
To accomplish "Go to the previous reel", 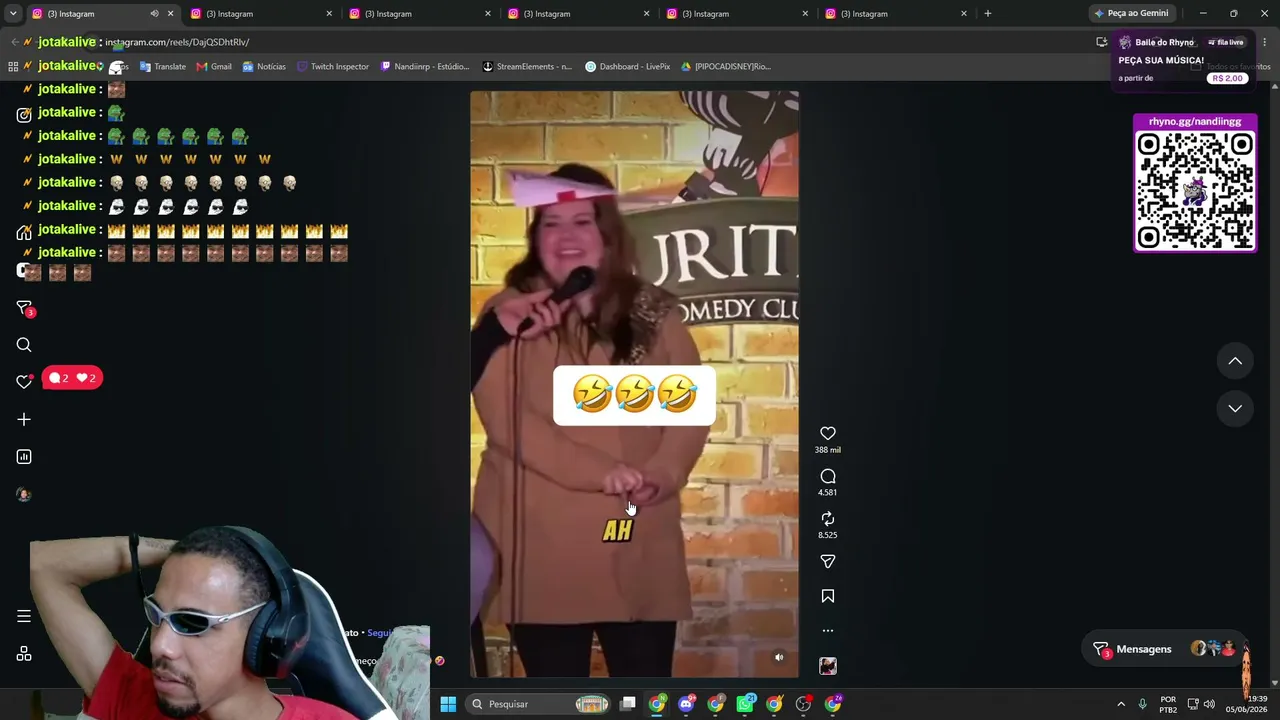I will (x=1235, y=361).
